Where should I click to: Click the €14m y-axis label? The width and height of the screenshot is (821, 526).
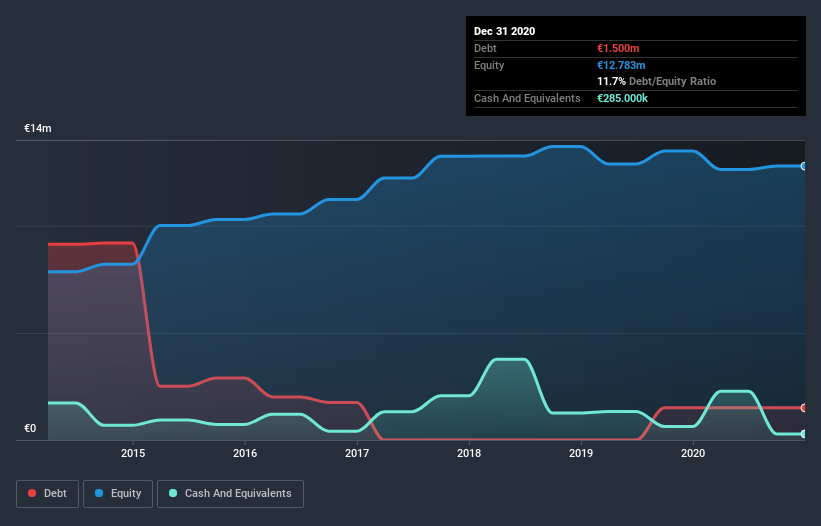pos(38,129)
